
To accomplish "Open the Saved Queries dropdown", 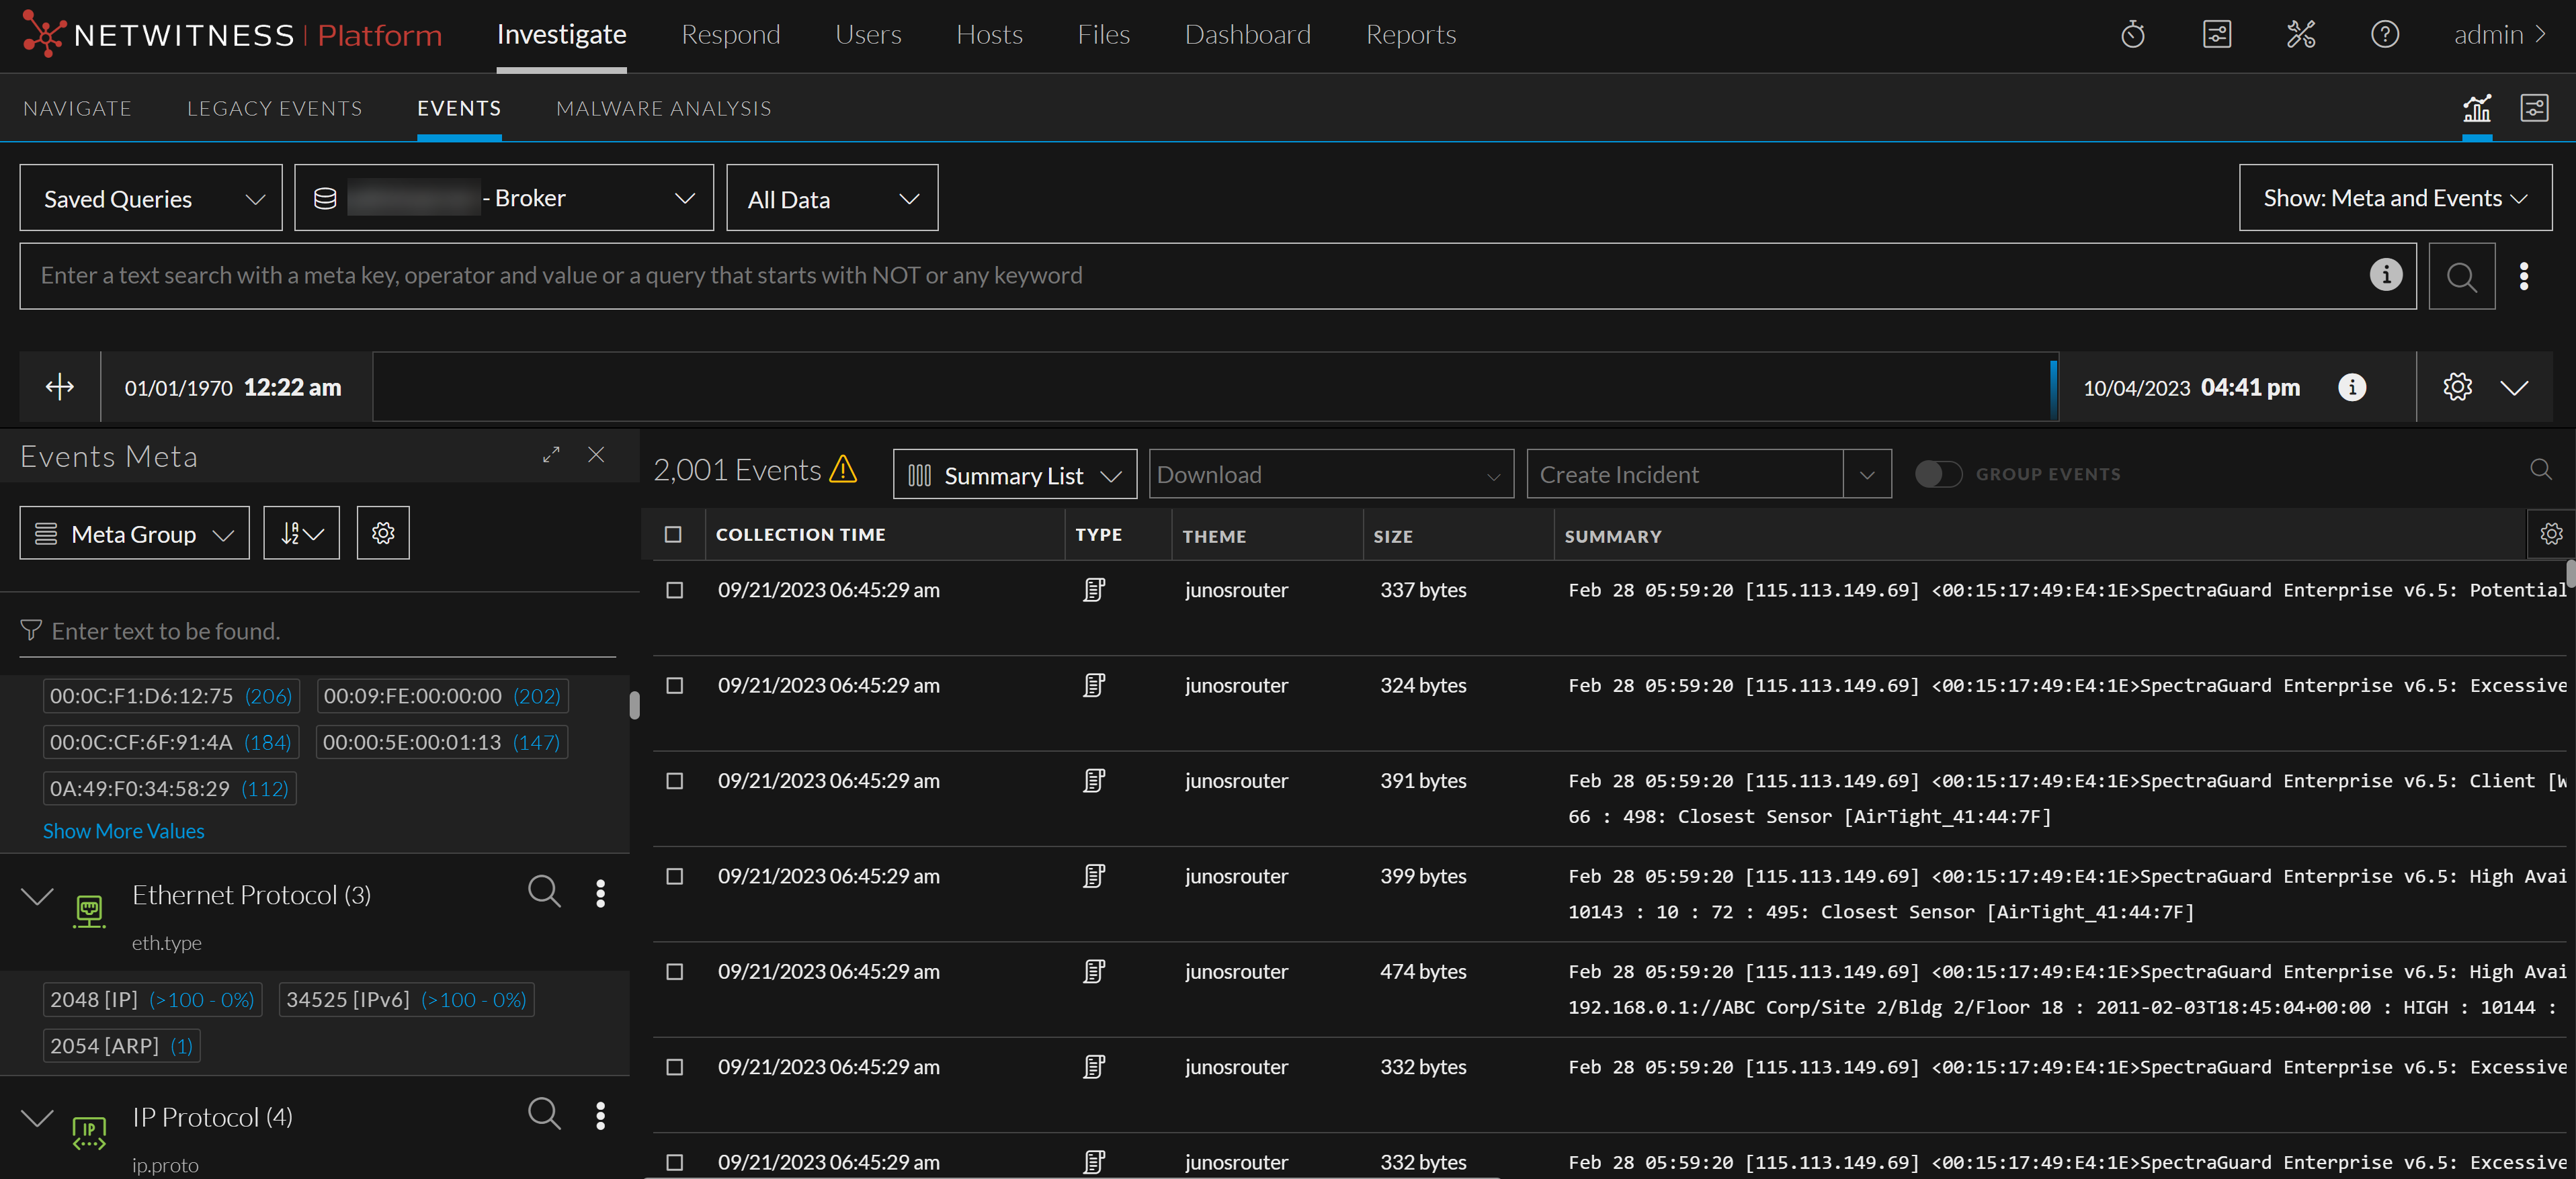I will (151, 198).
